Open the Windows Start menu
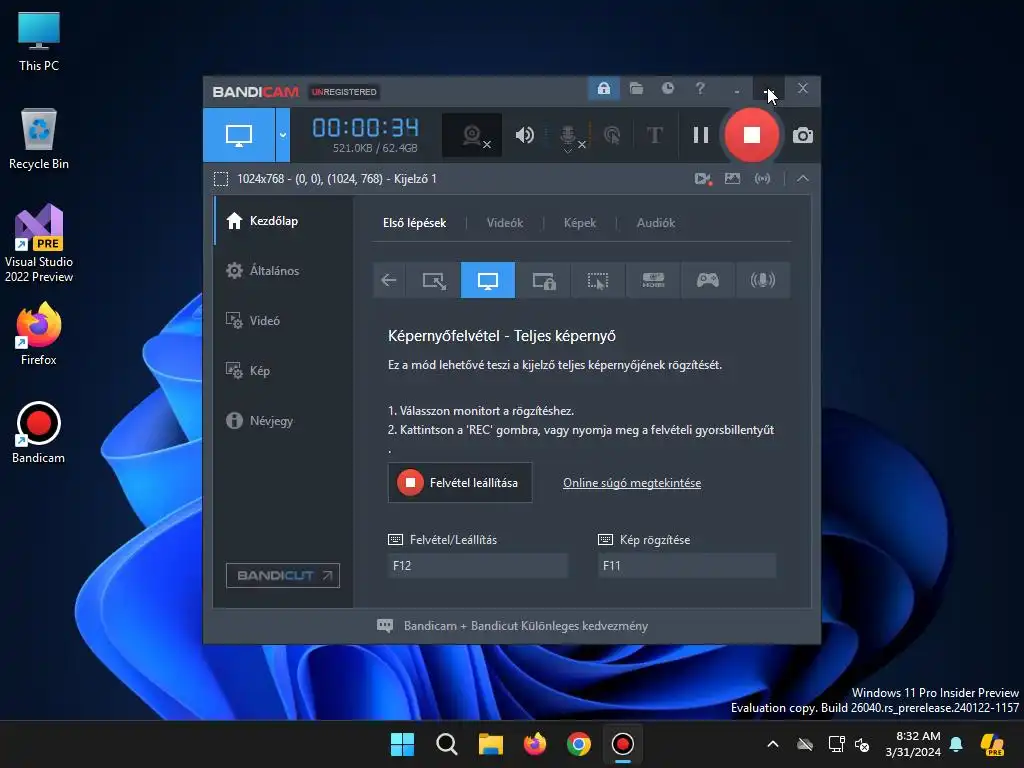Screen dimensions: 1024x768 [x=402, y=744]
